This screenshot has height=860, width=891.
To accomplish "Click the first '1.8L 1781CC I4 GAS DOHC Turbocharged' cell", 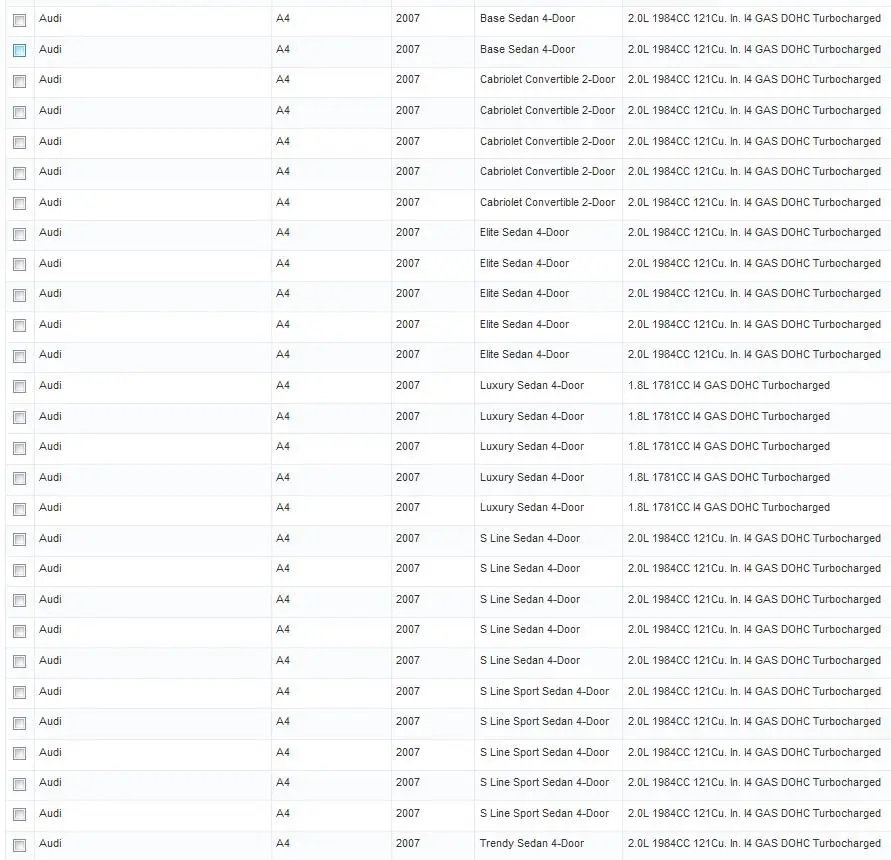I will [729, 385].
